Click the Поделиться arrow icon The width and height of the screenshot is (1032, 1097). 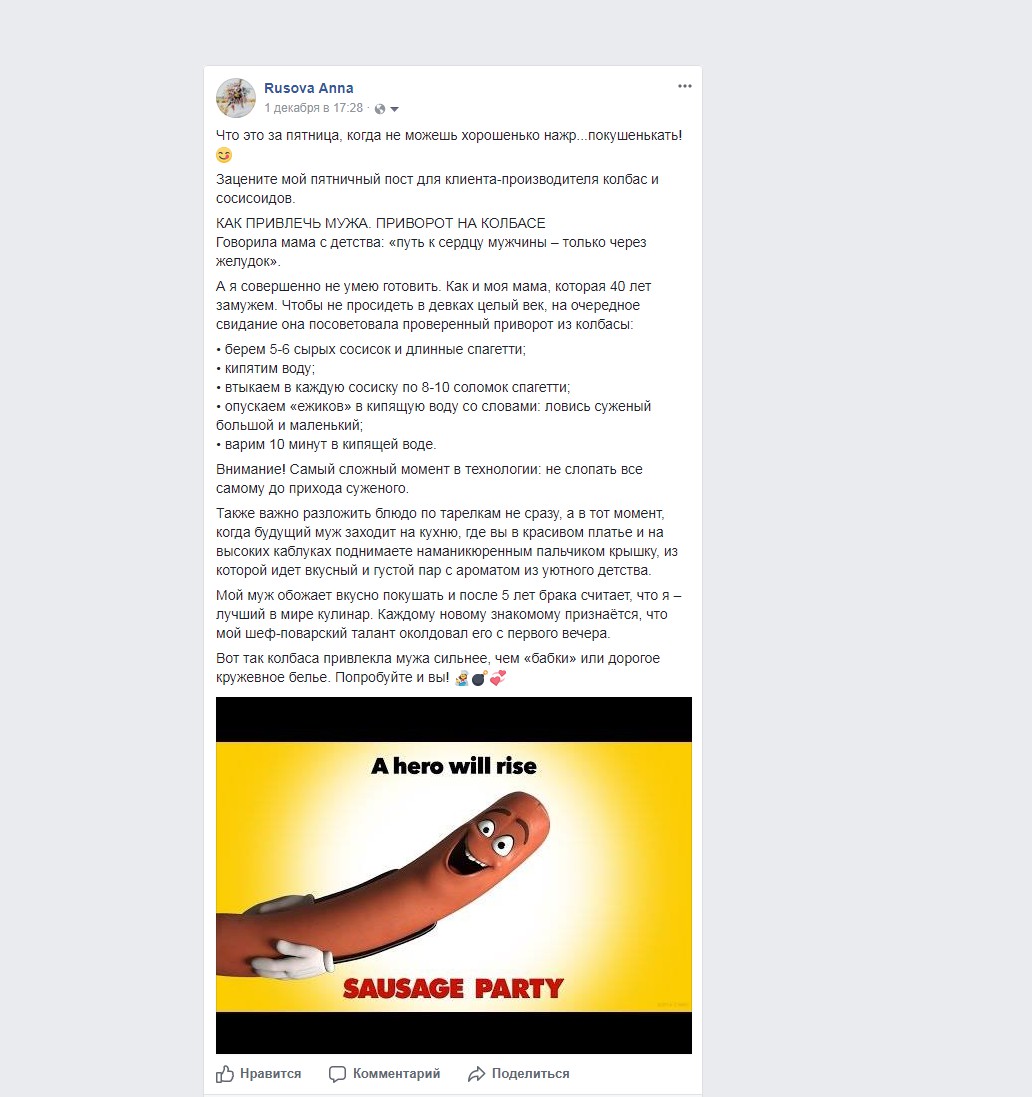[x=476, y=1074]
